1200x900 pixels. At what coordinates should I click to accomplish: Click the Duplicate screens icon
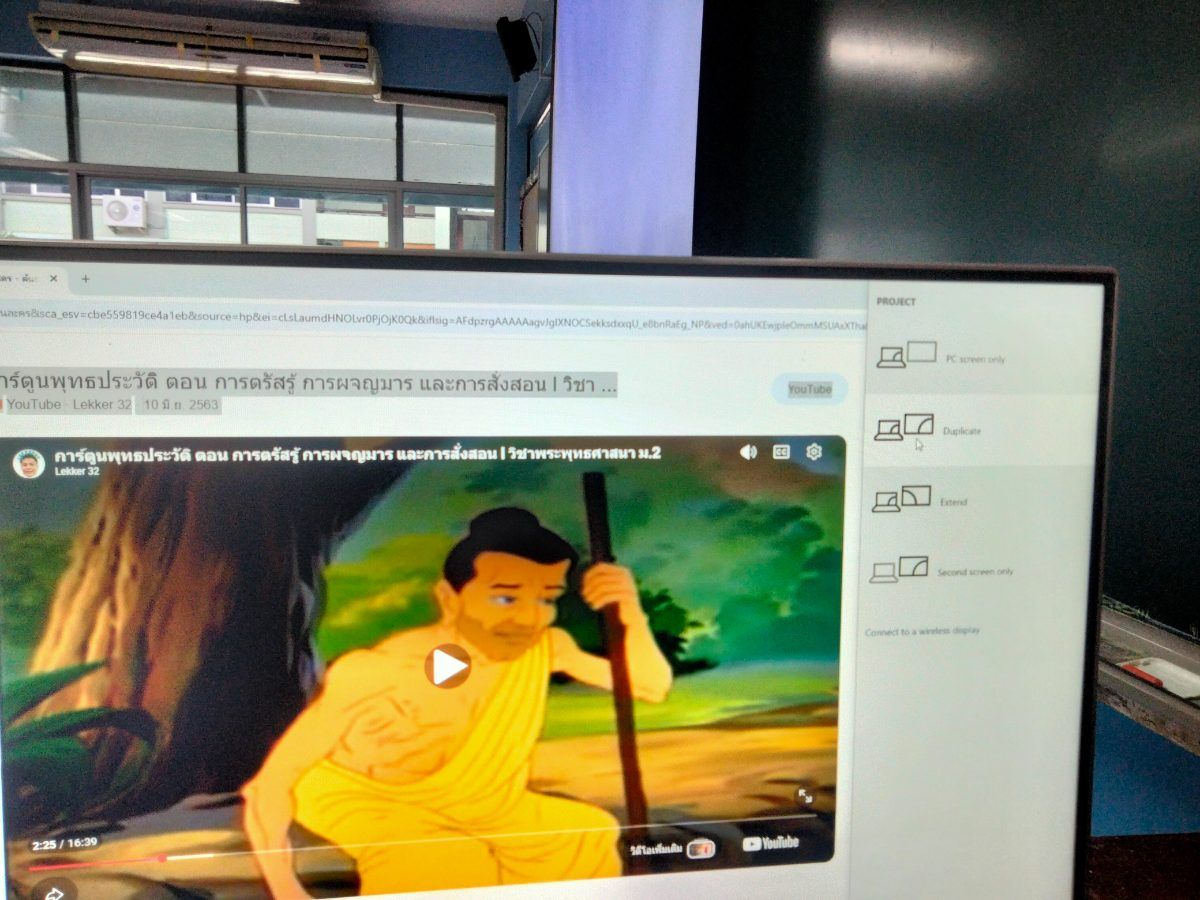904,427
